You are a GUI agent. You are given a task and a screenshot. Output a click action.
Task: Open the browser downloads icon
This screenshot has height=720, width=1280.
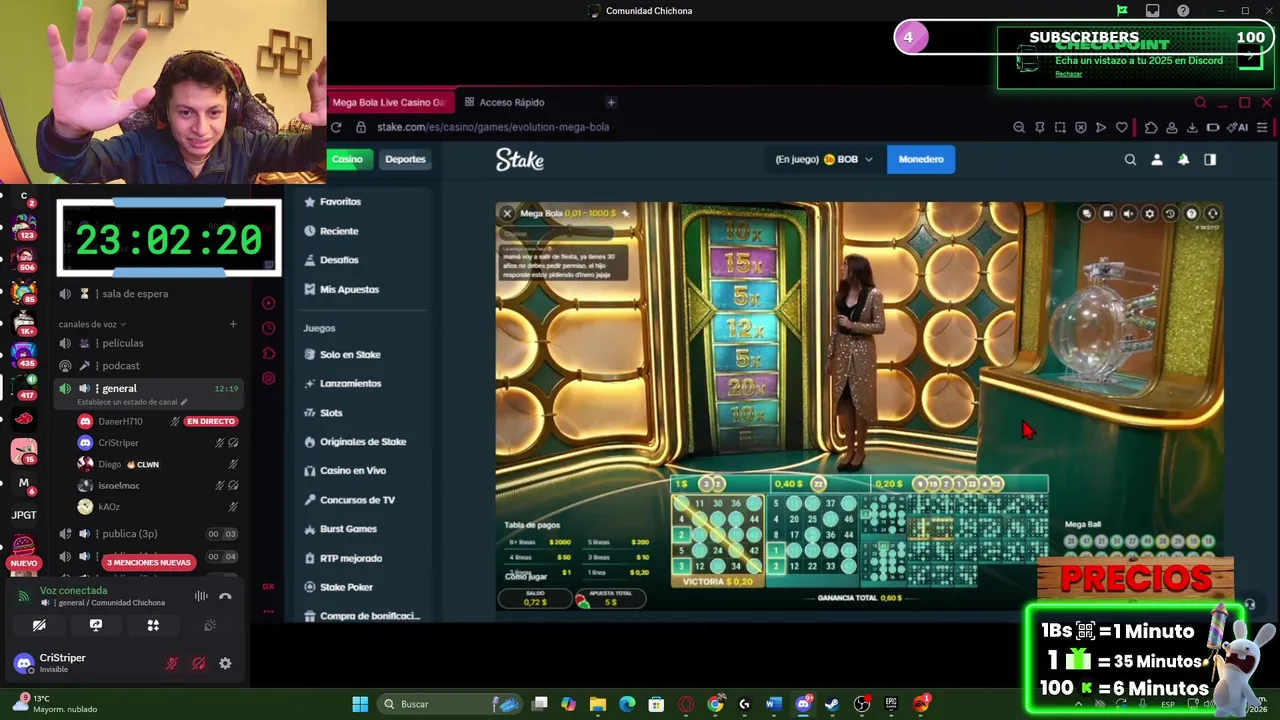click(1192, 127)
